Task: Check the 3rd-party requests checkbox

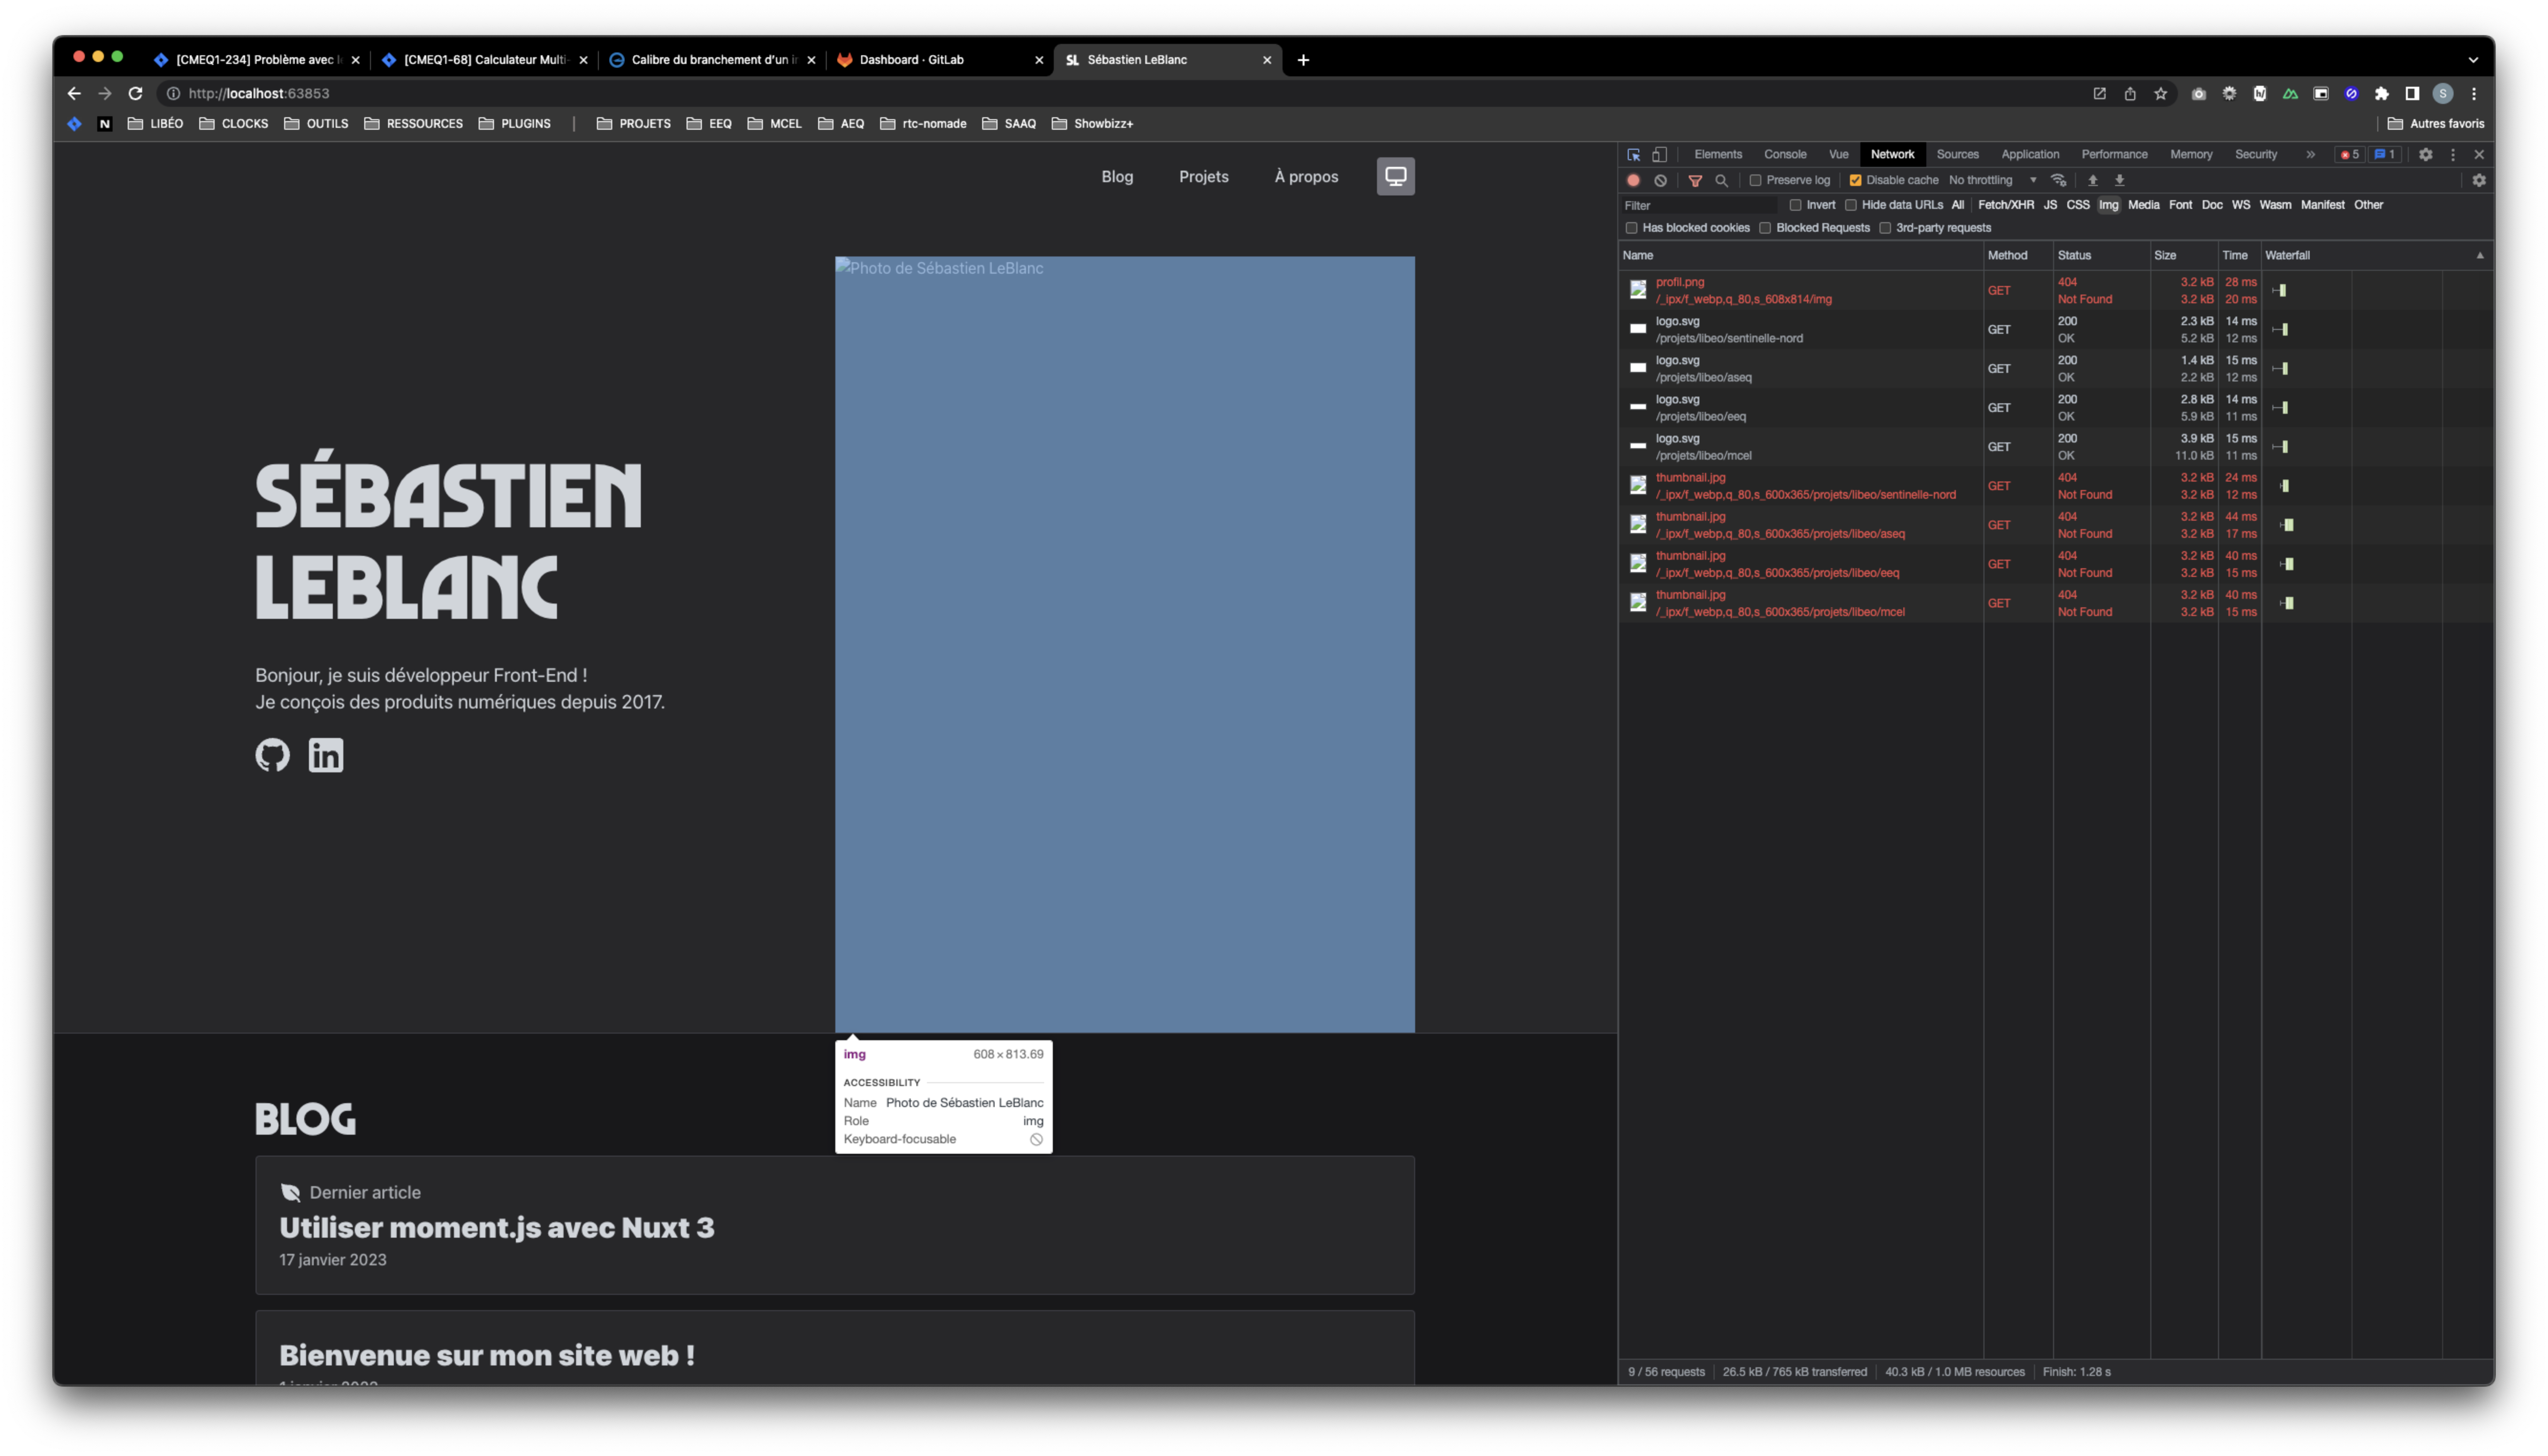Action: (x=1885, y=228)
